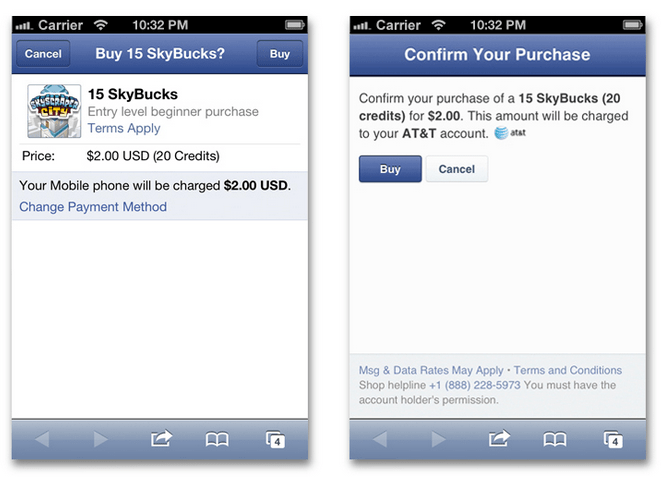Tap the forward arrow in left phone toolbar
The image size is (661, 477).
coord(101,439)
